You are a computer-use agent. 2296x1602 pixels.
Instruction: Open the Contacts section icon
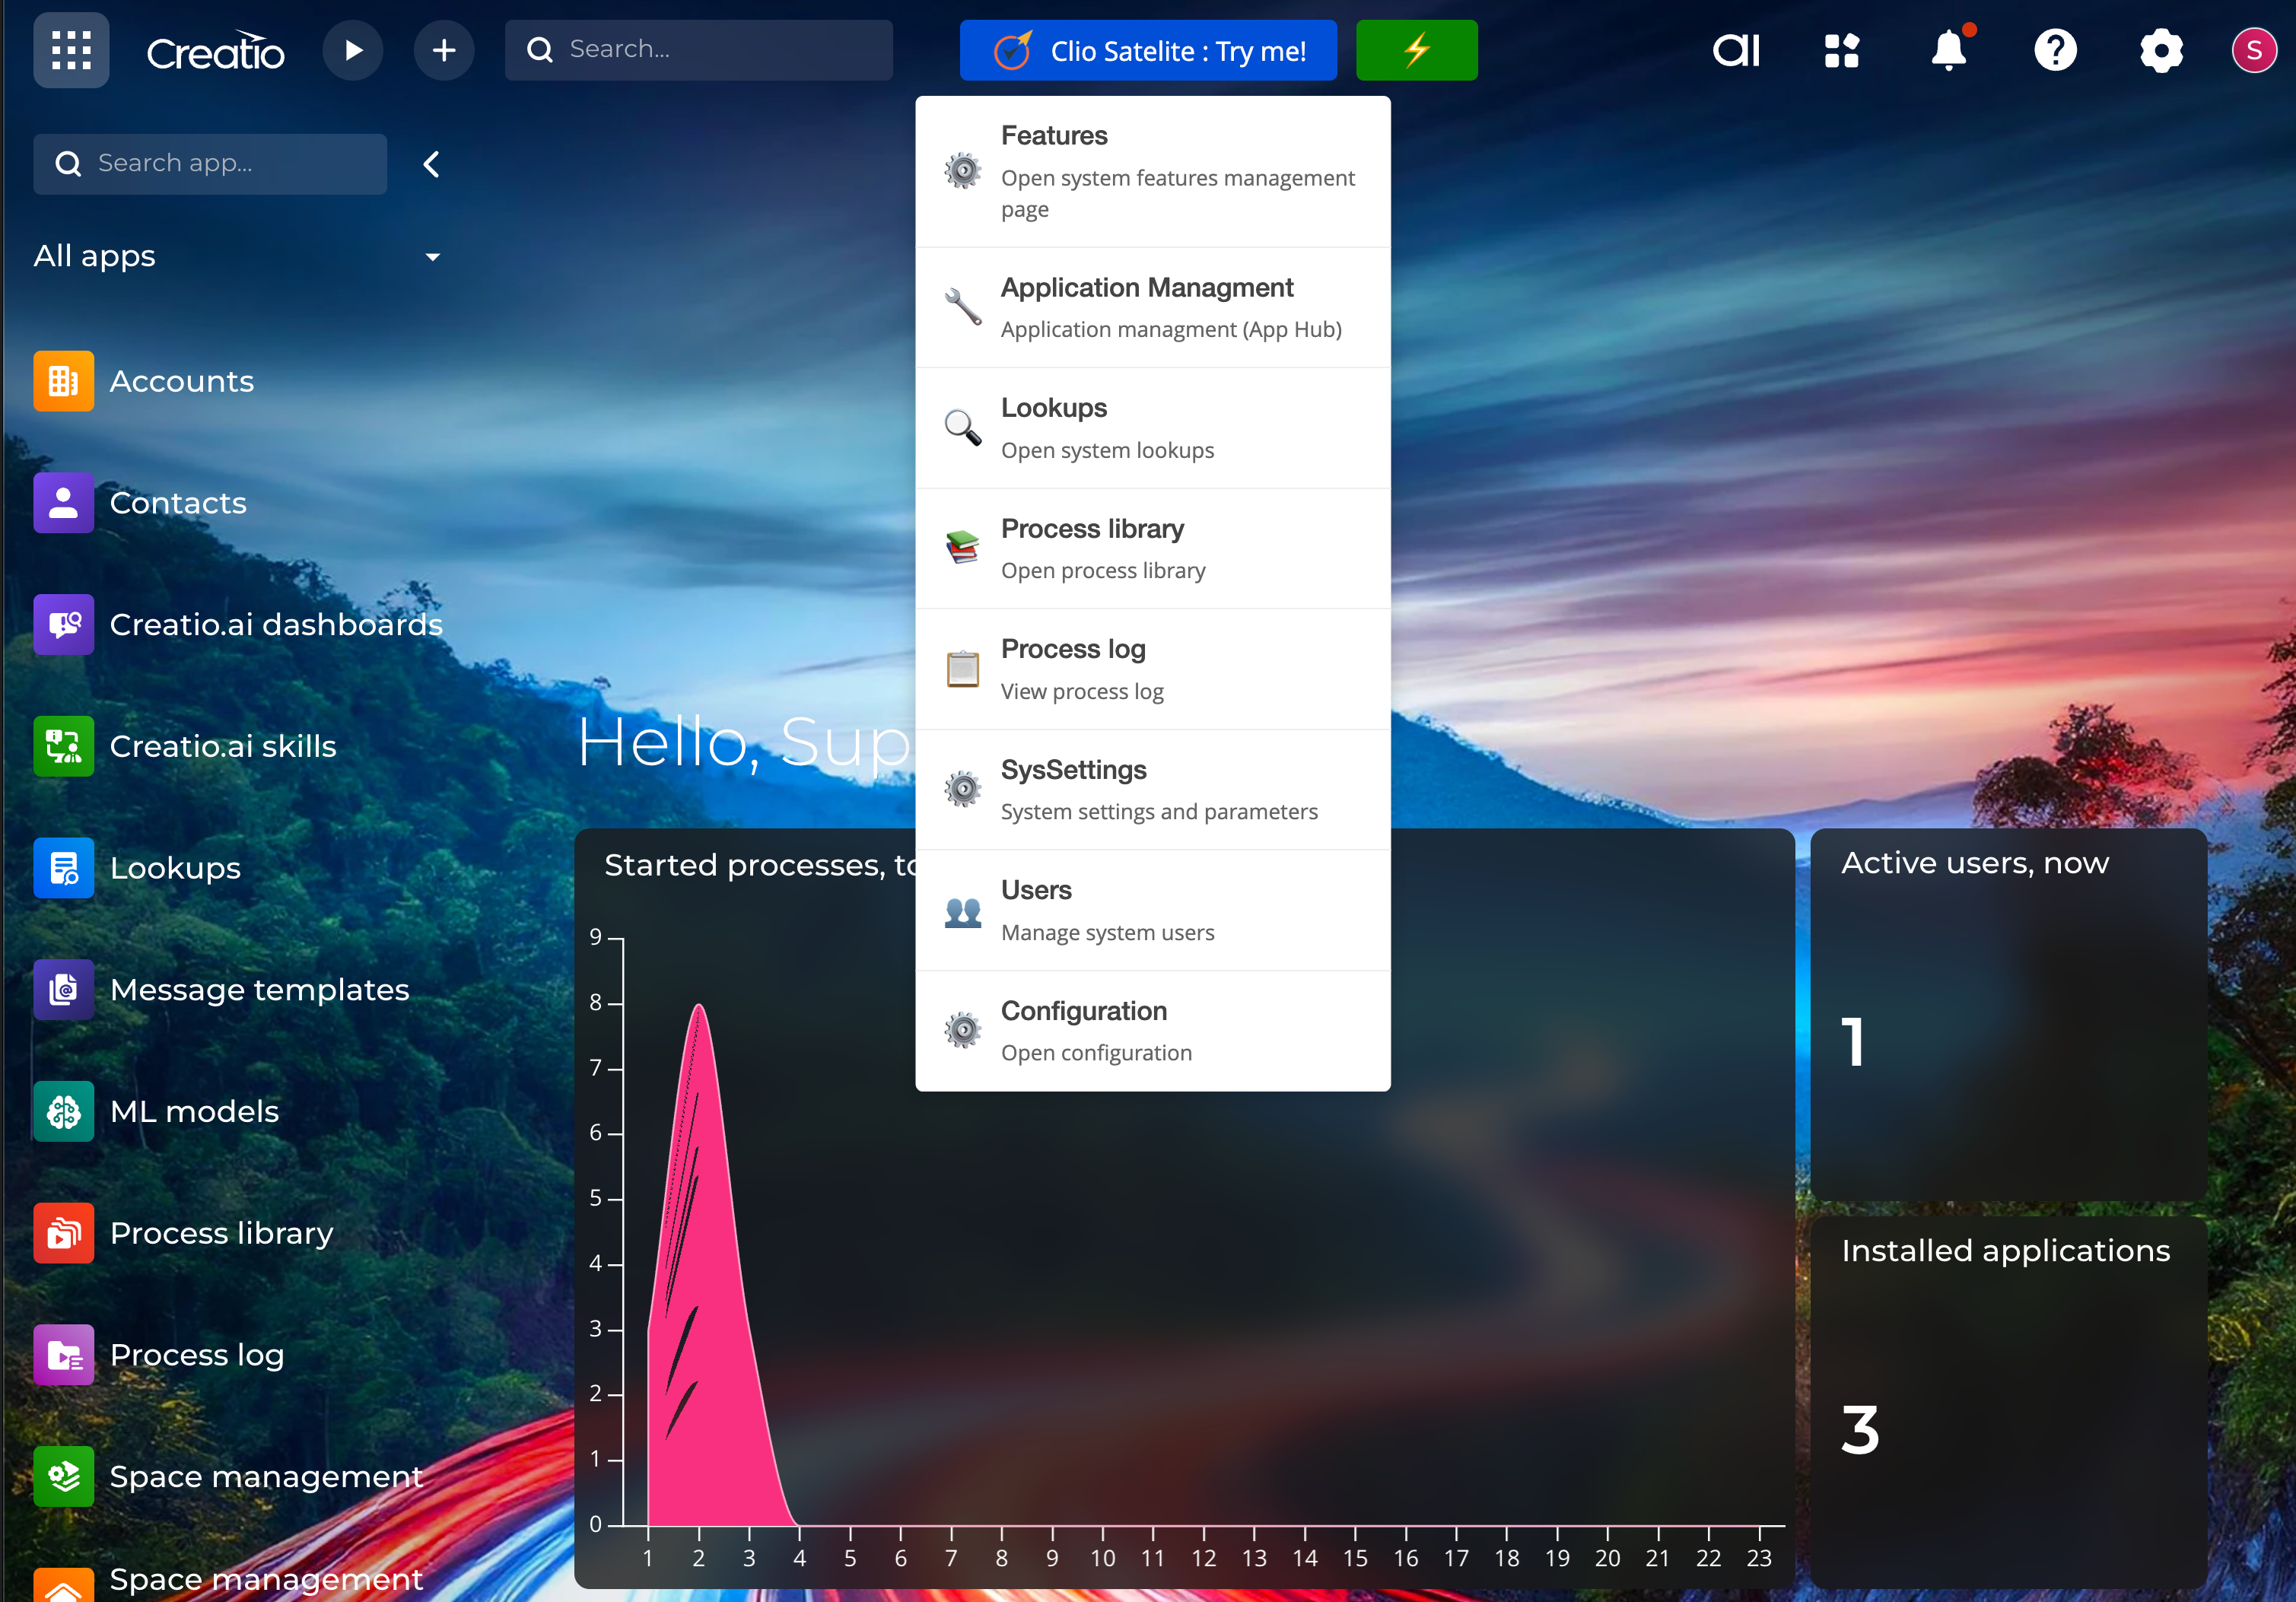point(64,503)
